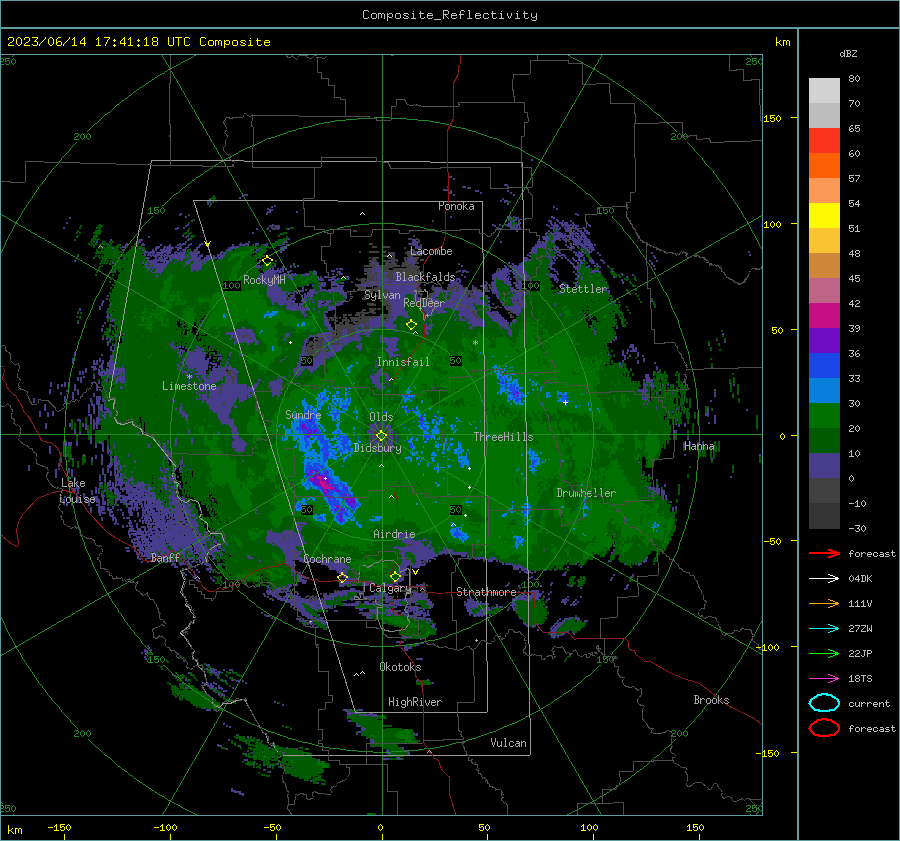The image size is (900, 841).
Task: Click the red forecast ellipse icon
Action: [x=824, y=728]
